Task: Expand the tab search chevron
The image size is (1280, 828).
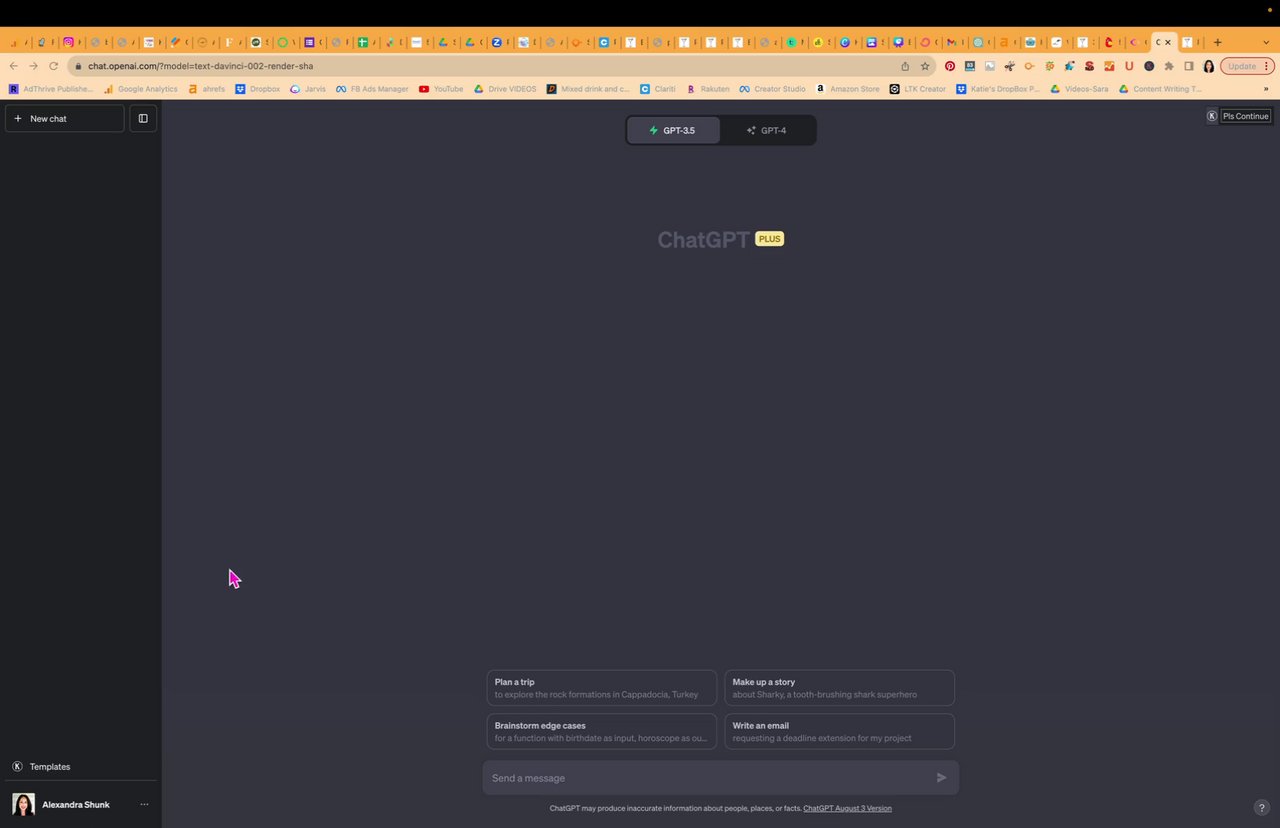Action: click(x=1266, y=42)
